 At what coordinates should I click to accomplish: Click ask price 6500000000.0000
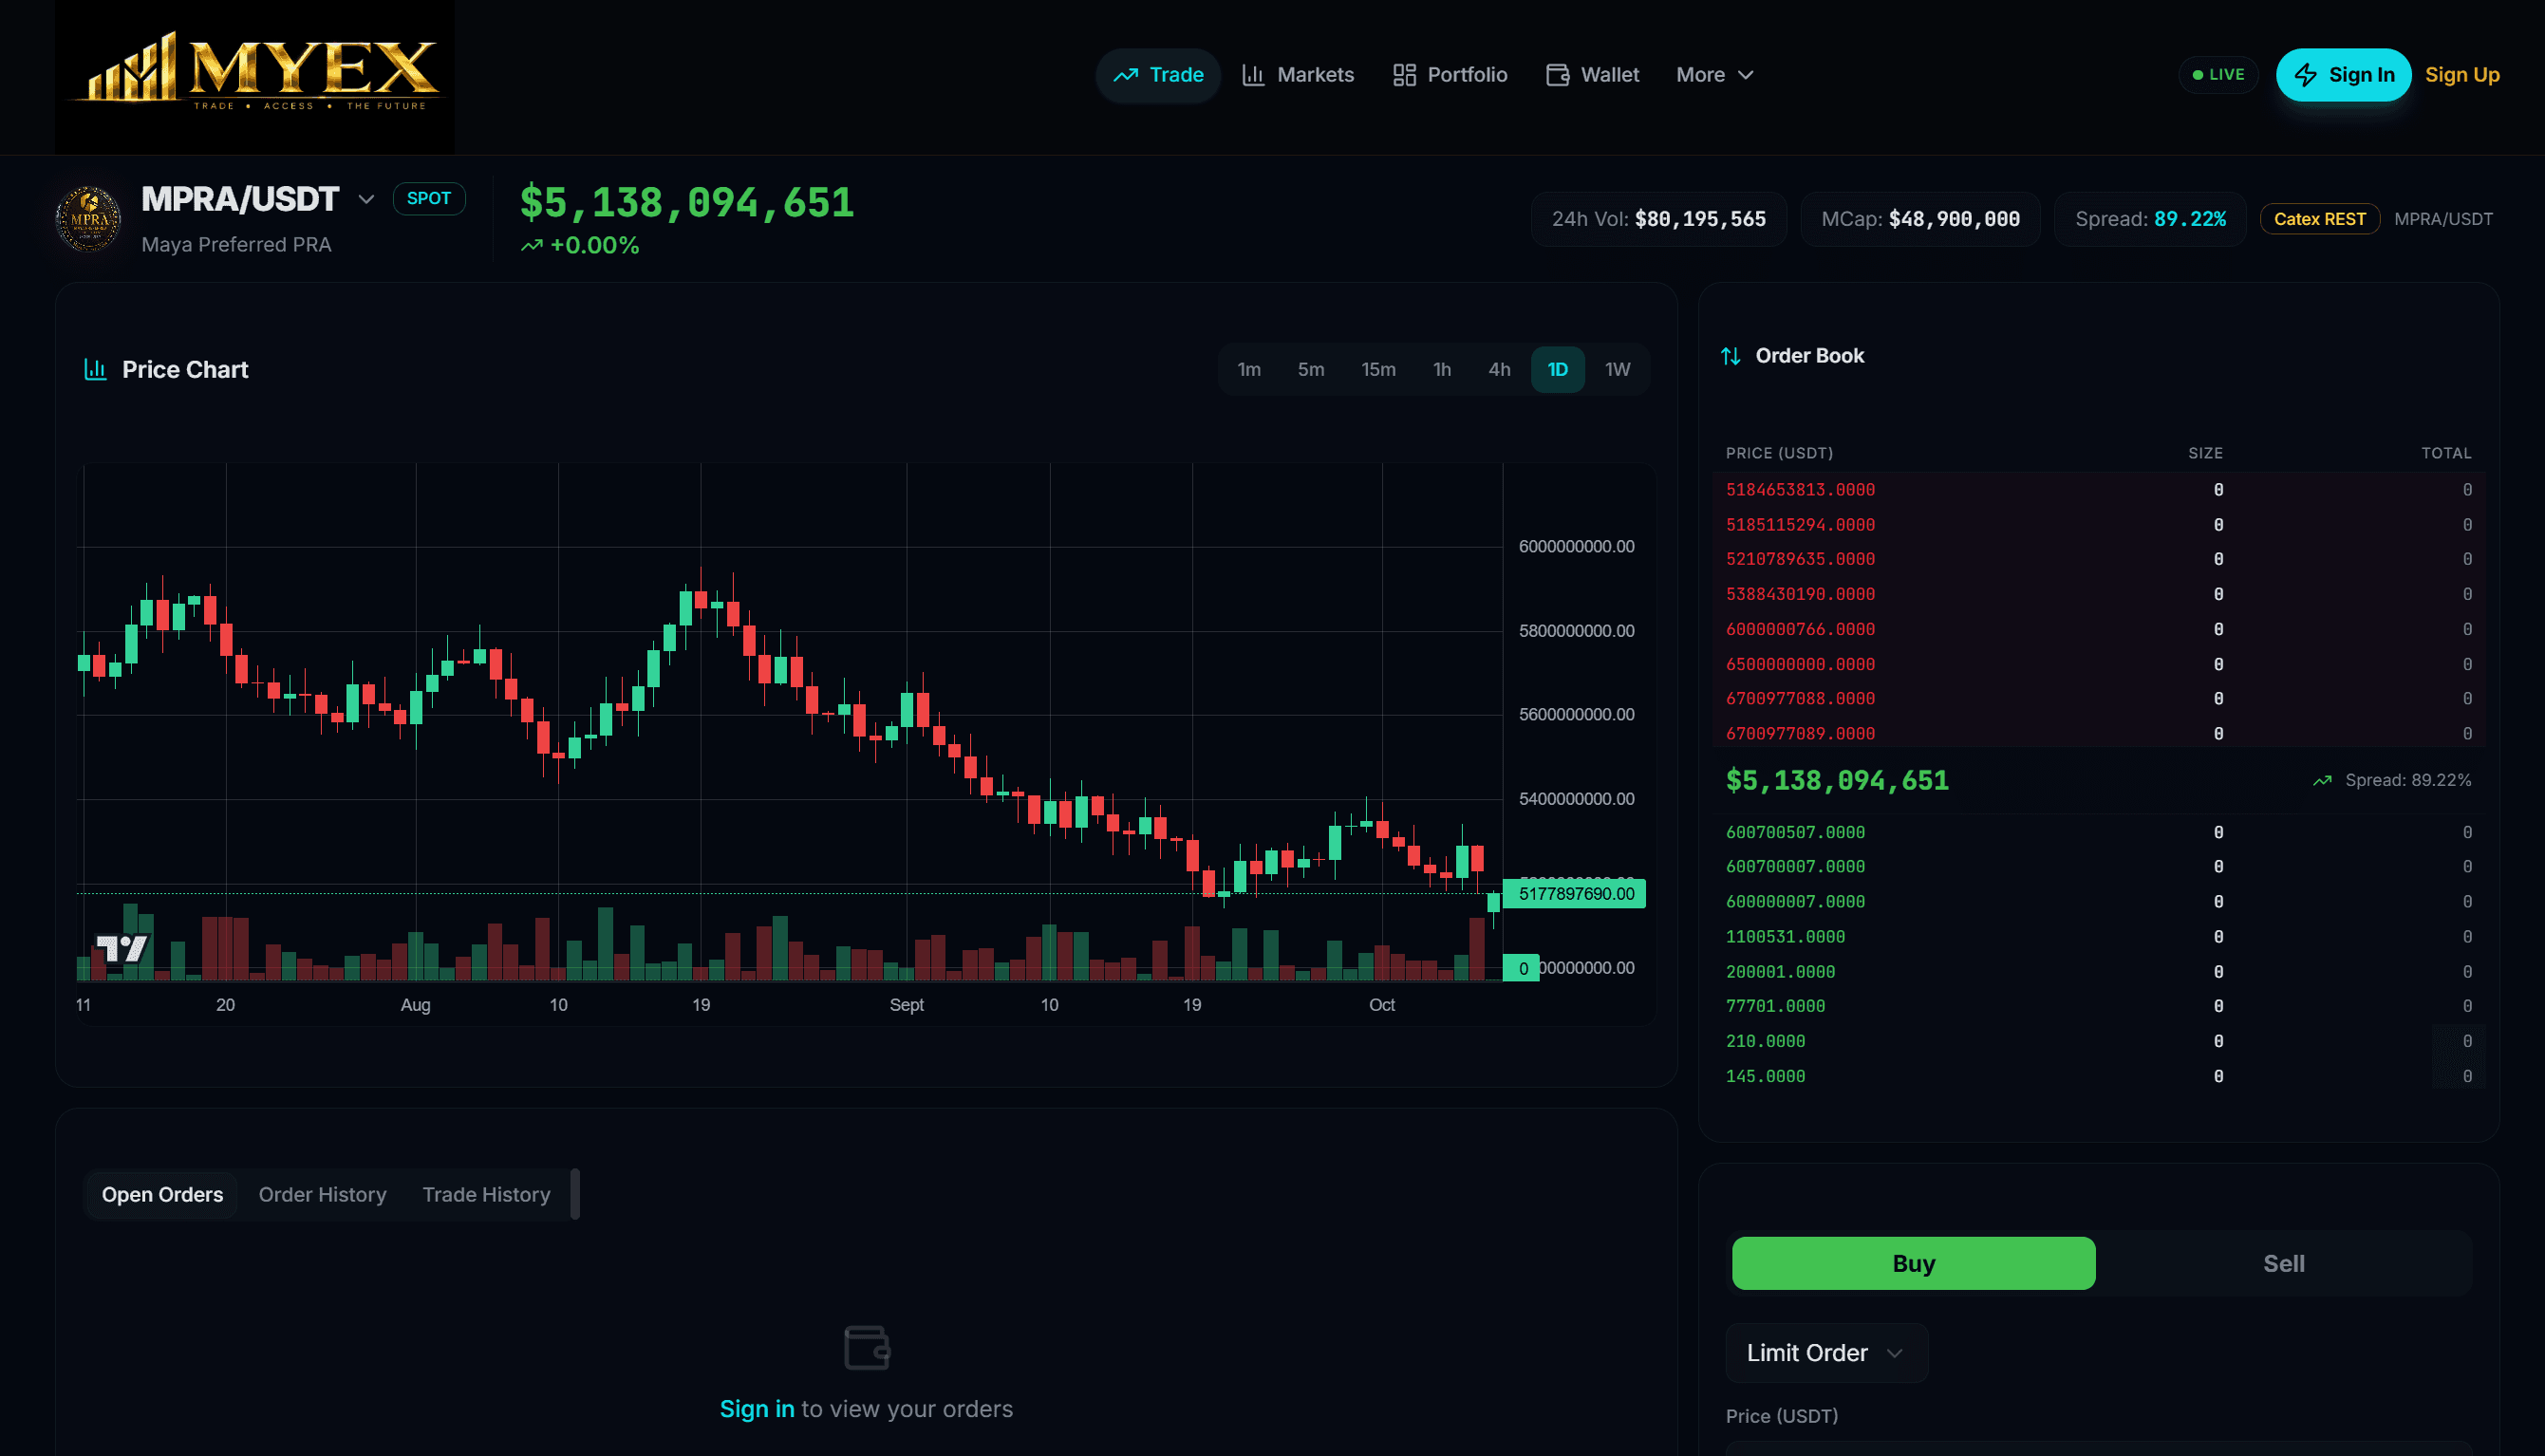click(1800, 664)
